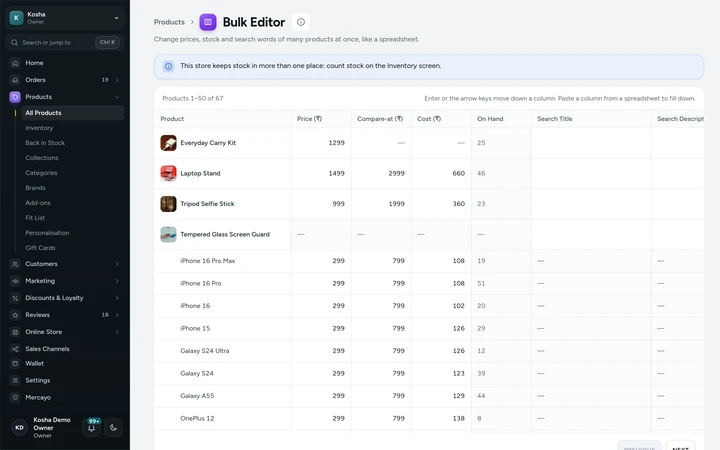The image size is (720, 450).
Task: Click Products 1–50 of 67 text
Action: tap(193, 98)
